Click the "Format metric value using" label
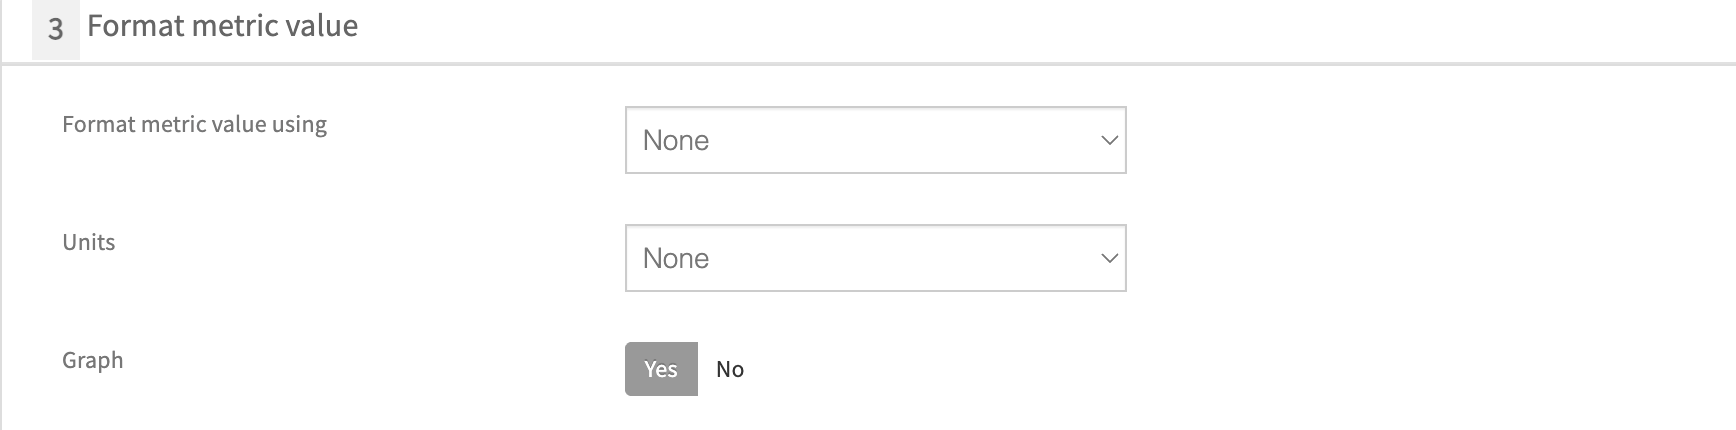Image resolution: width=1736 pixels, height=430 pixels. click(194, 125)
